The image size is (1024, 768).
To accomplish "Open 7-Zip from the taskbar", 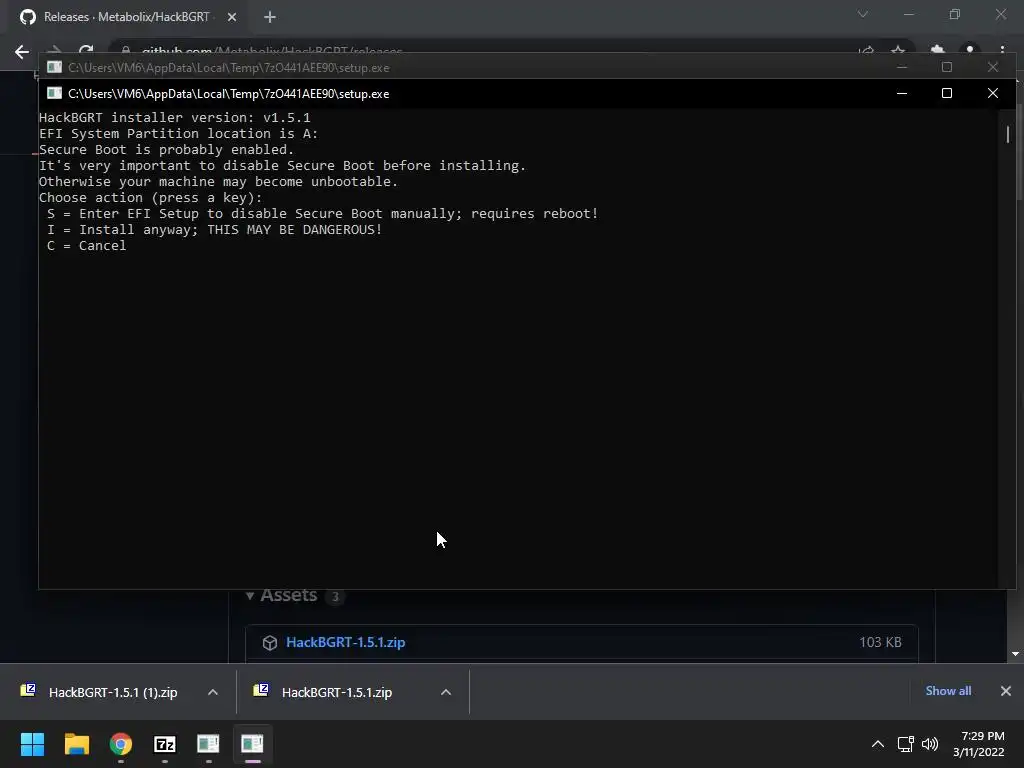I will [165, 744].
